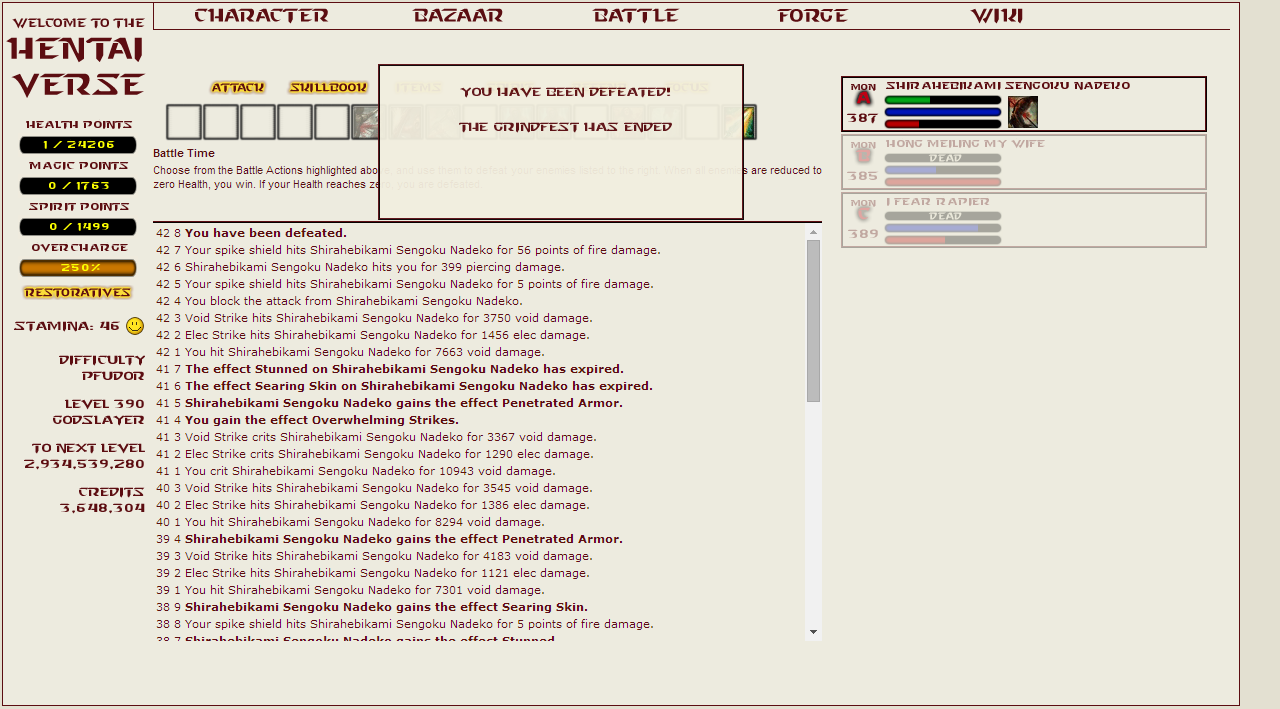Click the Magic Points 0 / 1763 display

[x=78, y=186]
